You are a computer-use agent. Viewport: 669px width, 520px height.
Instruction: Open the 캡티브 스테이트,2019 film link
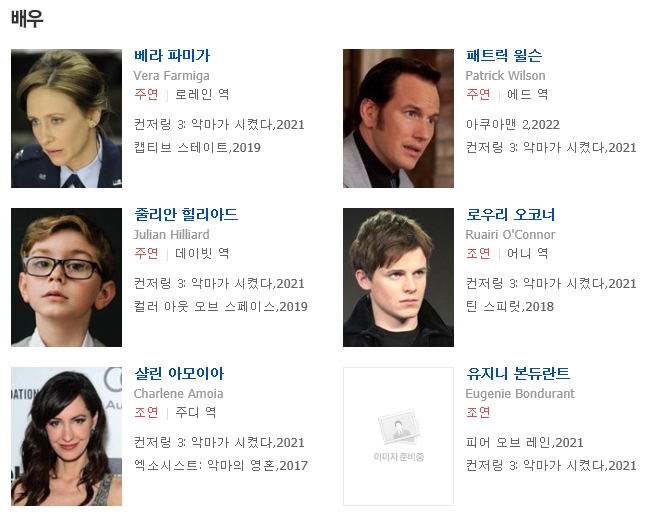(x=197, y=148)
